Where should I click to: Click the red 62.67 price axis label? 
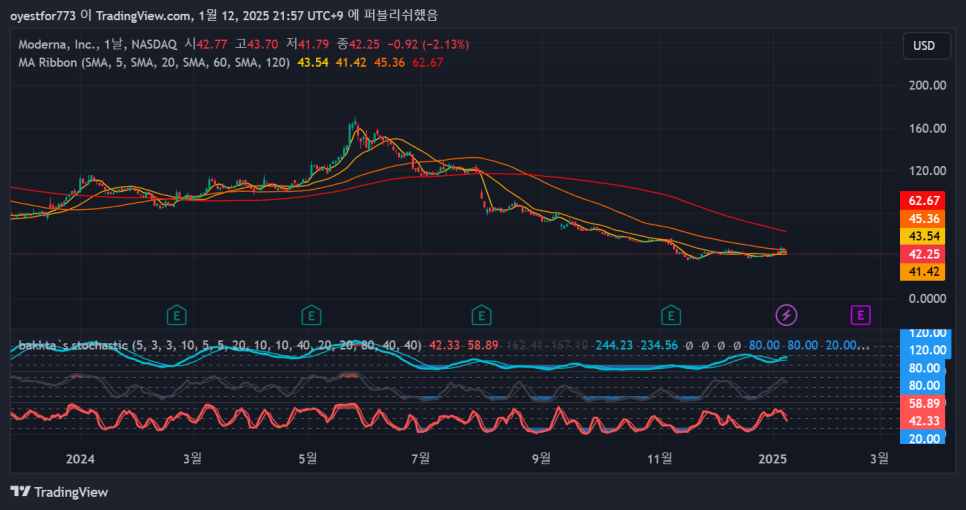click(x=922, y=200)
